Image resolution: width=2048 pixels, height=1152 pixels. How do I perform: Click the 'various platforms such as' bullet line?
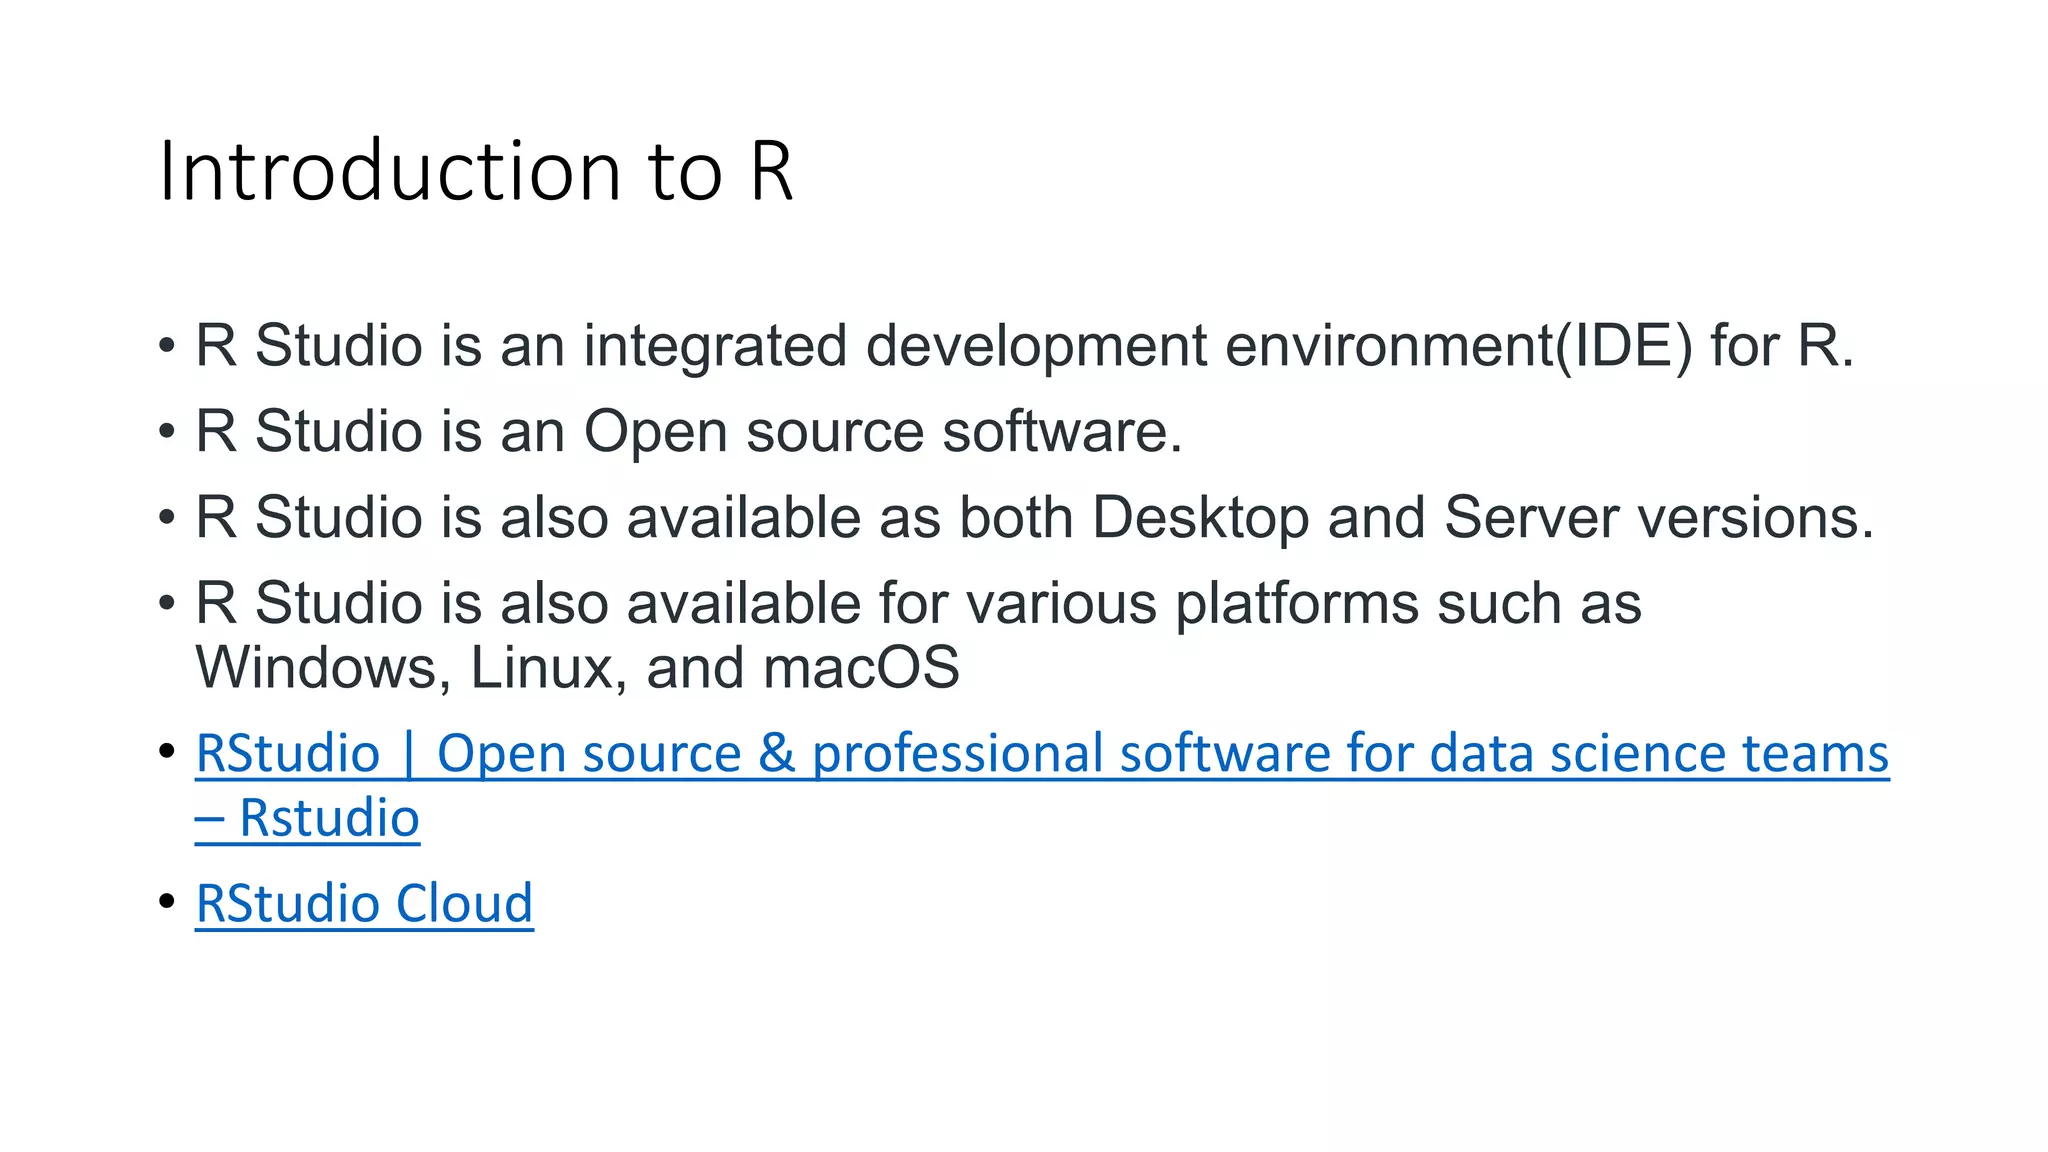click(x=918, y=604)
